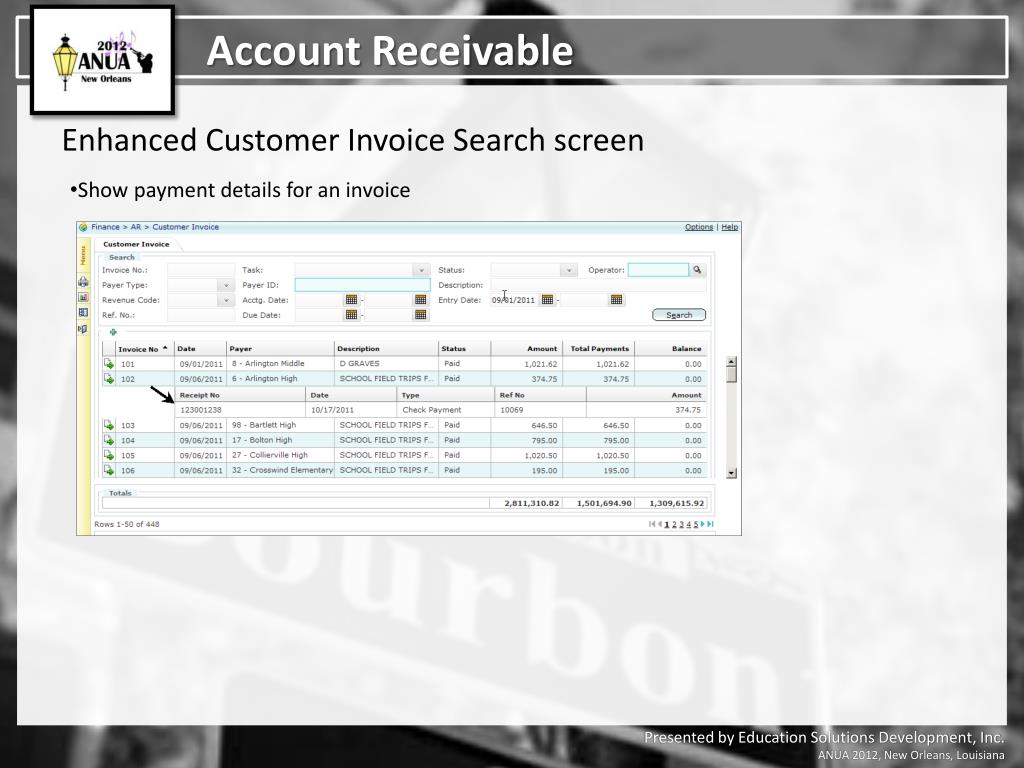Viewport: 1024px width, 768px height.
Task: Click the export icon at the sidebar bottom
Action: pyautogui.click(x=83, y=329)
